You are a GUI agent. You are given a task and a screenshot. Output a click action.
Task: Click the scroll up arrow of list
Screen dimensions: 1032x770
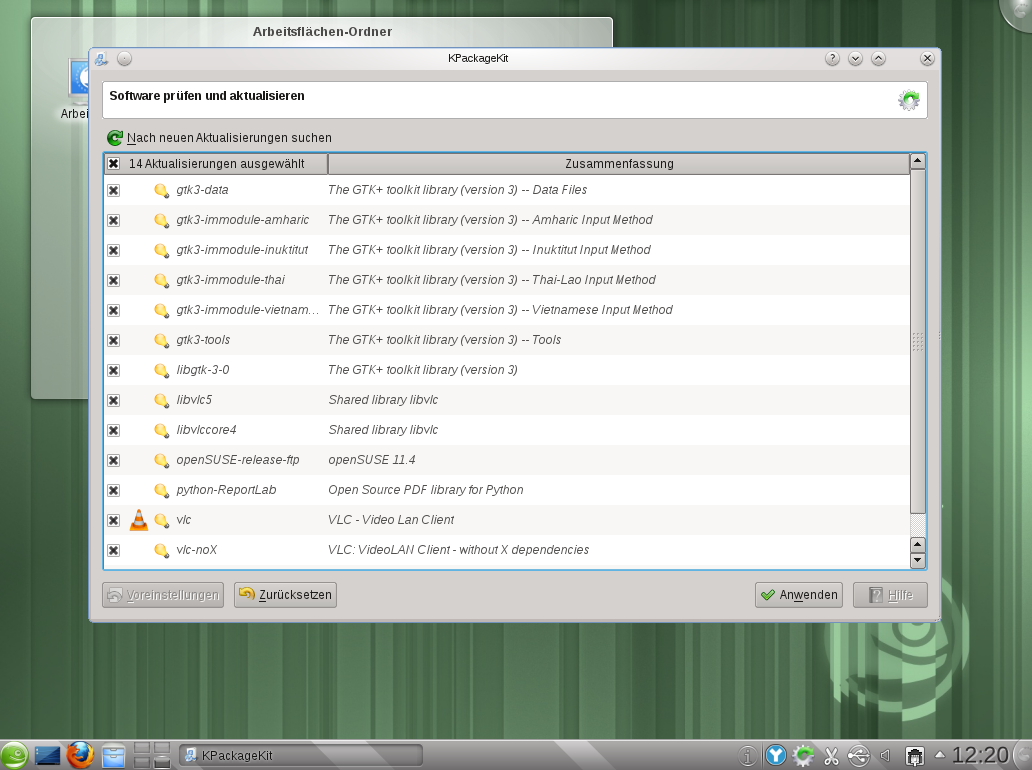pyautogui.click(x=917, y=162)
